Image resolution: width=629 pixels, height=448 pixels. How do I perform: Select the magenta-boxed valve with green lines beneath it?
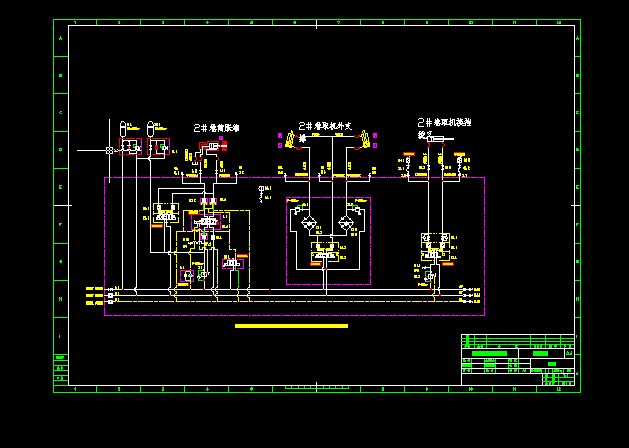click(233, 264)
